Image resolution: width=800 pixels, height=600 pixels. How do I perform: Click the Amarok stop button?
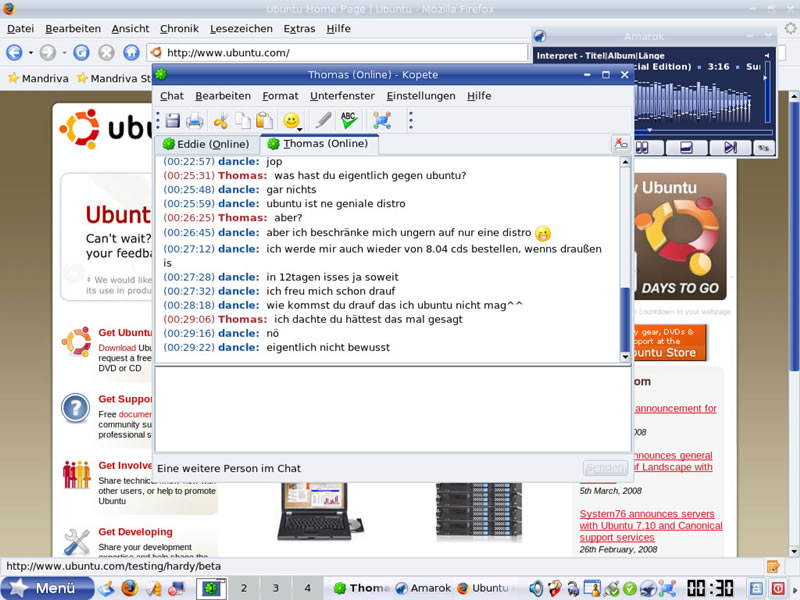point(686,148)
